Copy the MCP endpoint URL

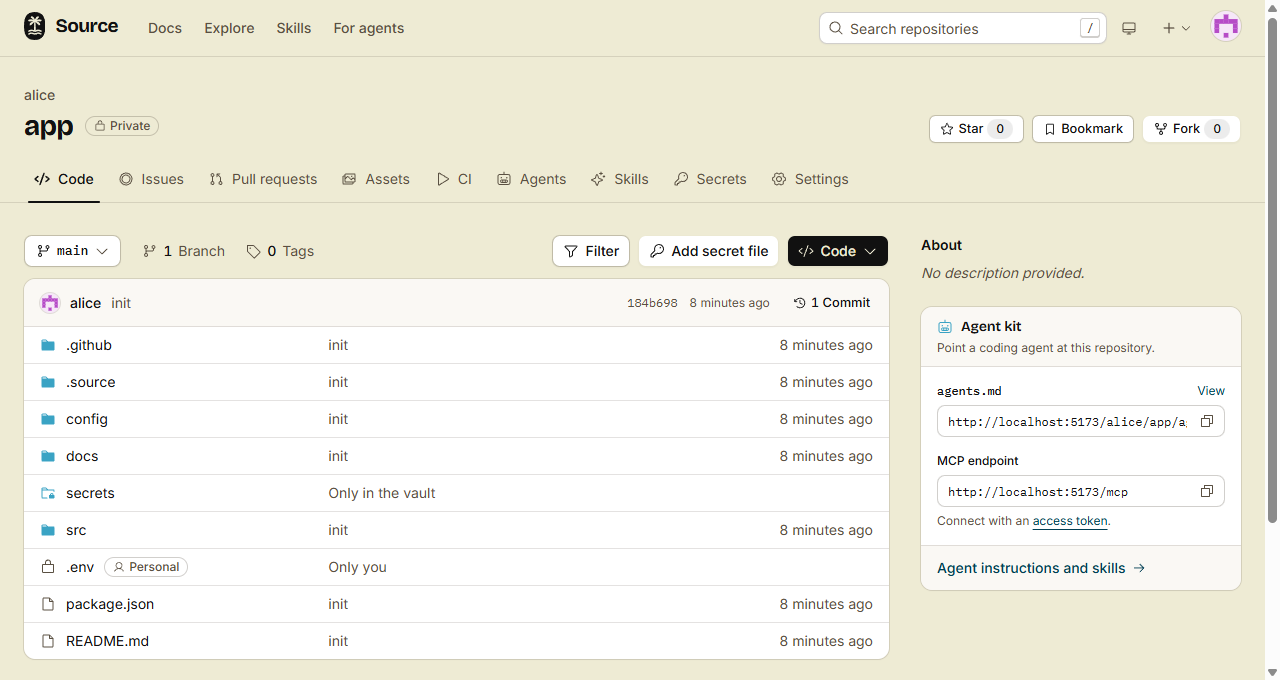click(1207, 492)
